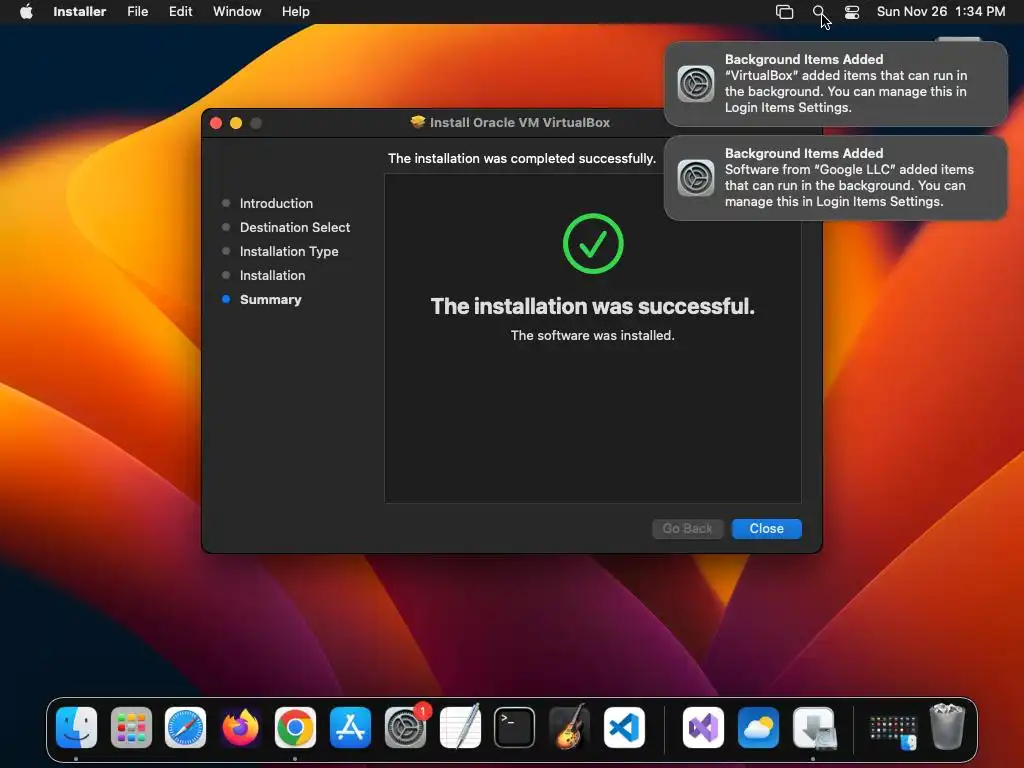Screen dimensions: 1024x768
Task: Open the Google LLC Background Items notification
Action: click(835, 178)
